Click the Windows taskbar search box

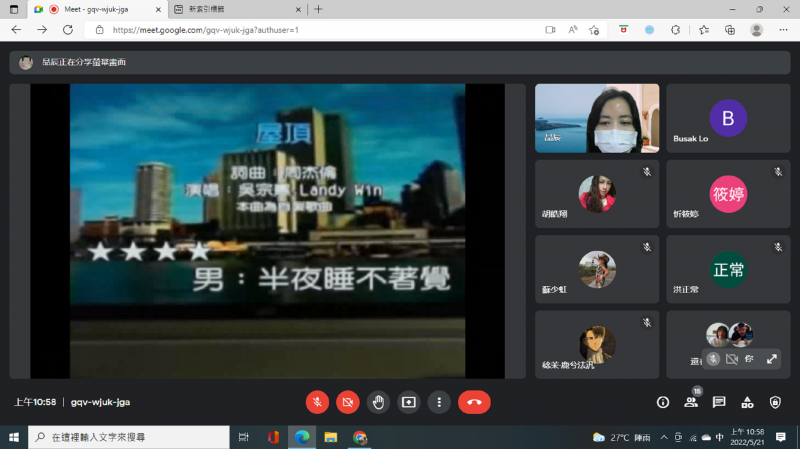[x=129, y=437]
